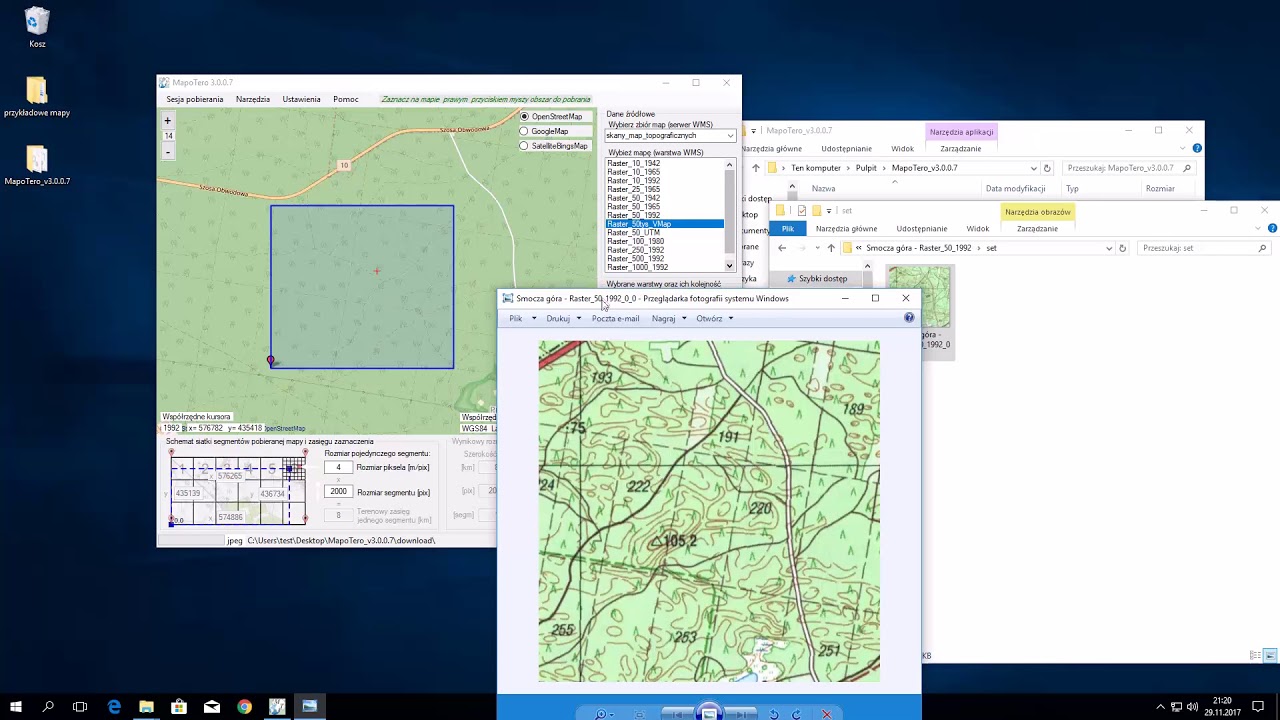Go up one folder in 'set' explorer

coord(830,248)
